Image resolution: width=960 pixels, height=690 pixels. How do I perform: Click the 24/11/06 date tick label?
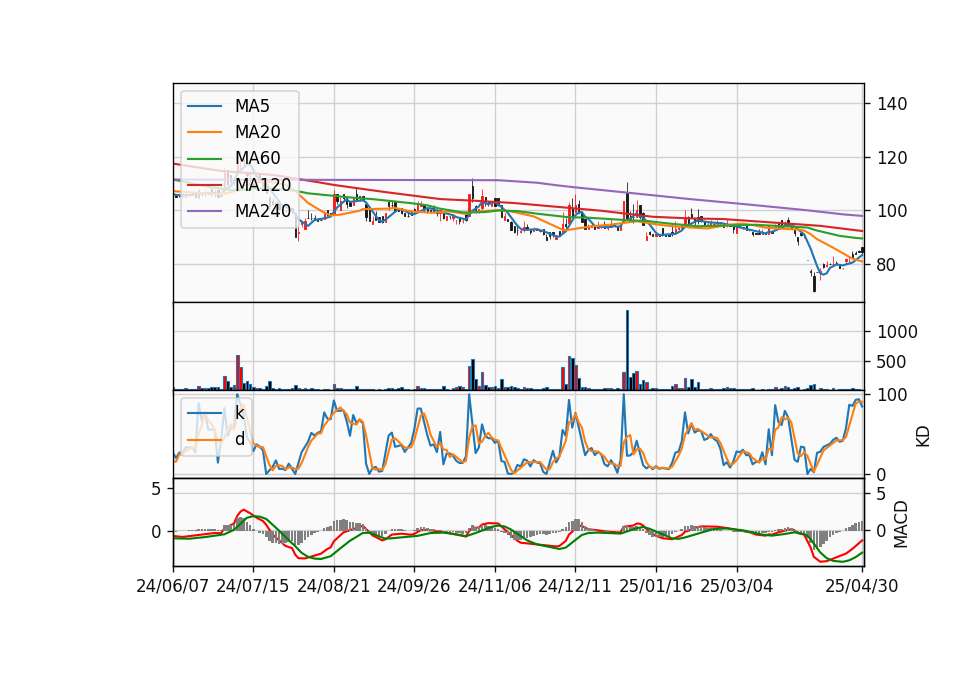[495, 587]
